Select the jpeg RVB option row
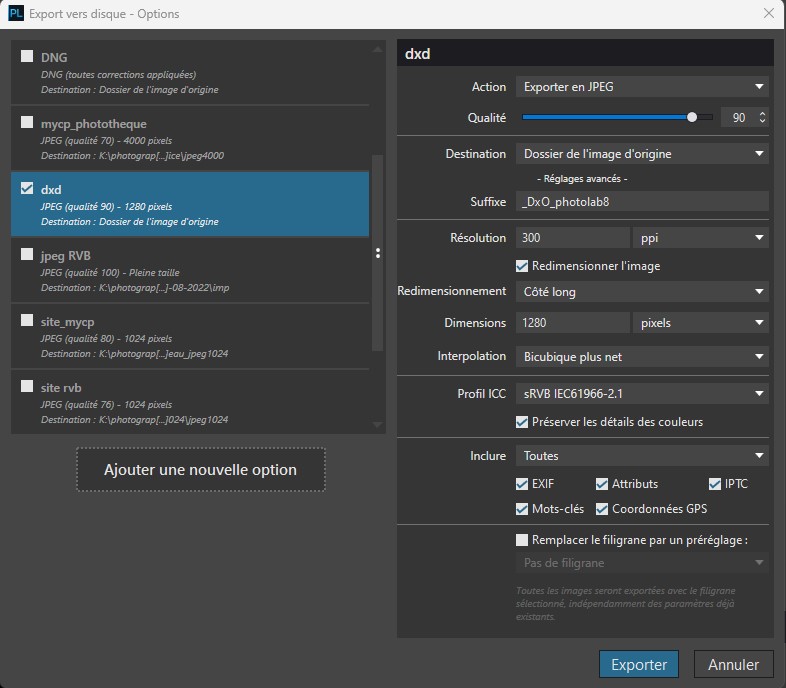Viewport: 786px width, 688px height. click(190, 271)
